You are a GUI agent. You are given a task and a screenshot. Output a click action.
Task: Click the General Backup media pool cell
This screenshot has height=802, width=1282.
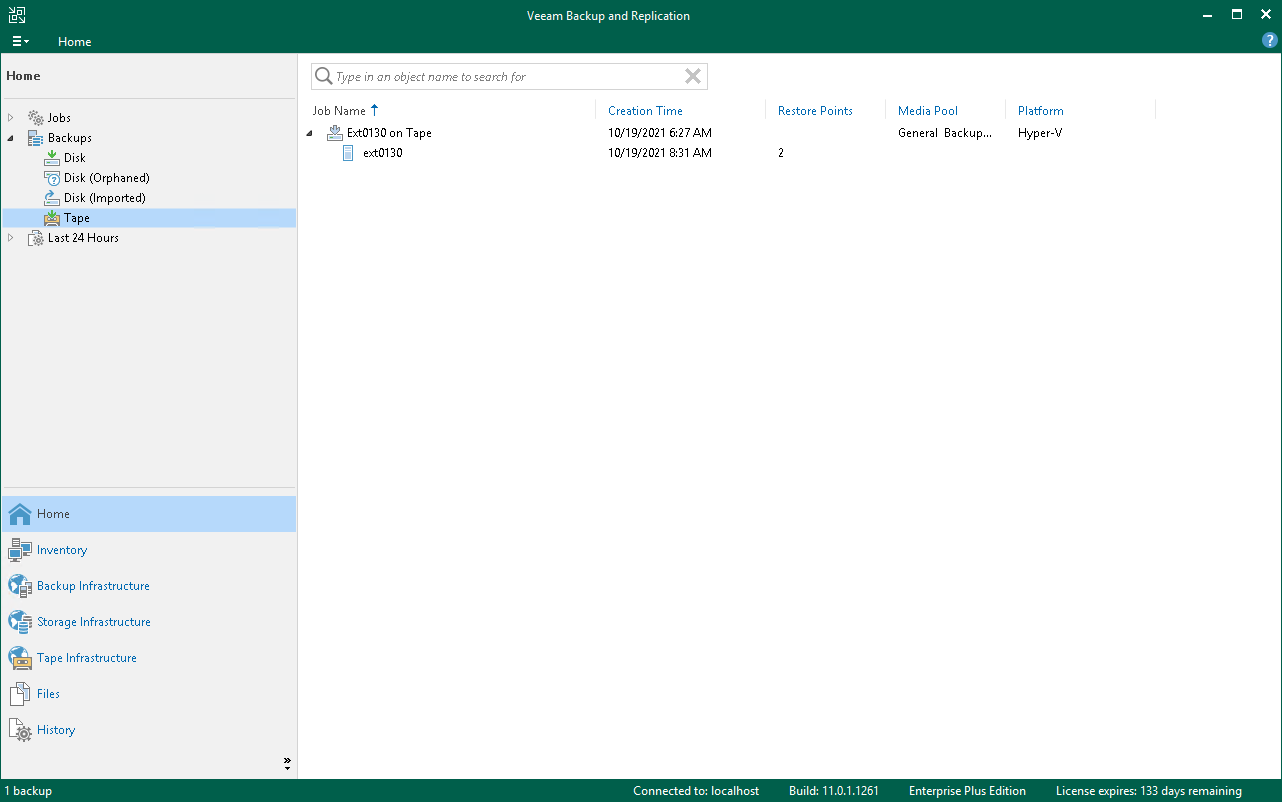[x=945, y=133]
